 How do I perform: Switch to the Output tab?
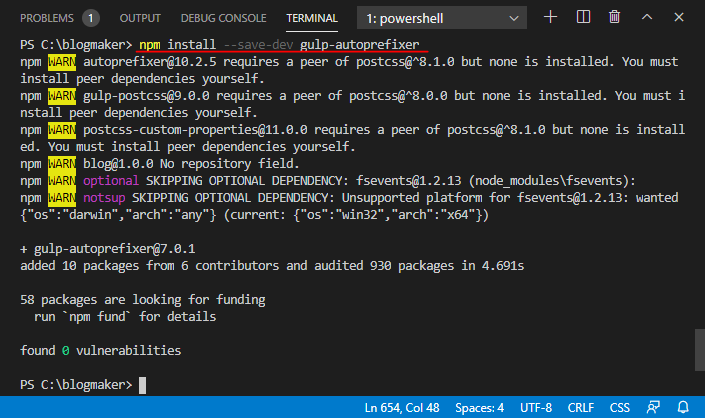(x=140, y=18)
